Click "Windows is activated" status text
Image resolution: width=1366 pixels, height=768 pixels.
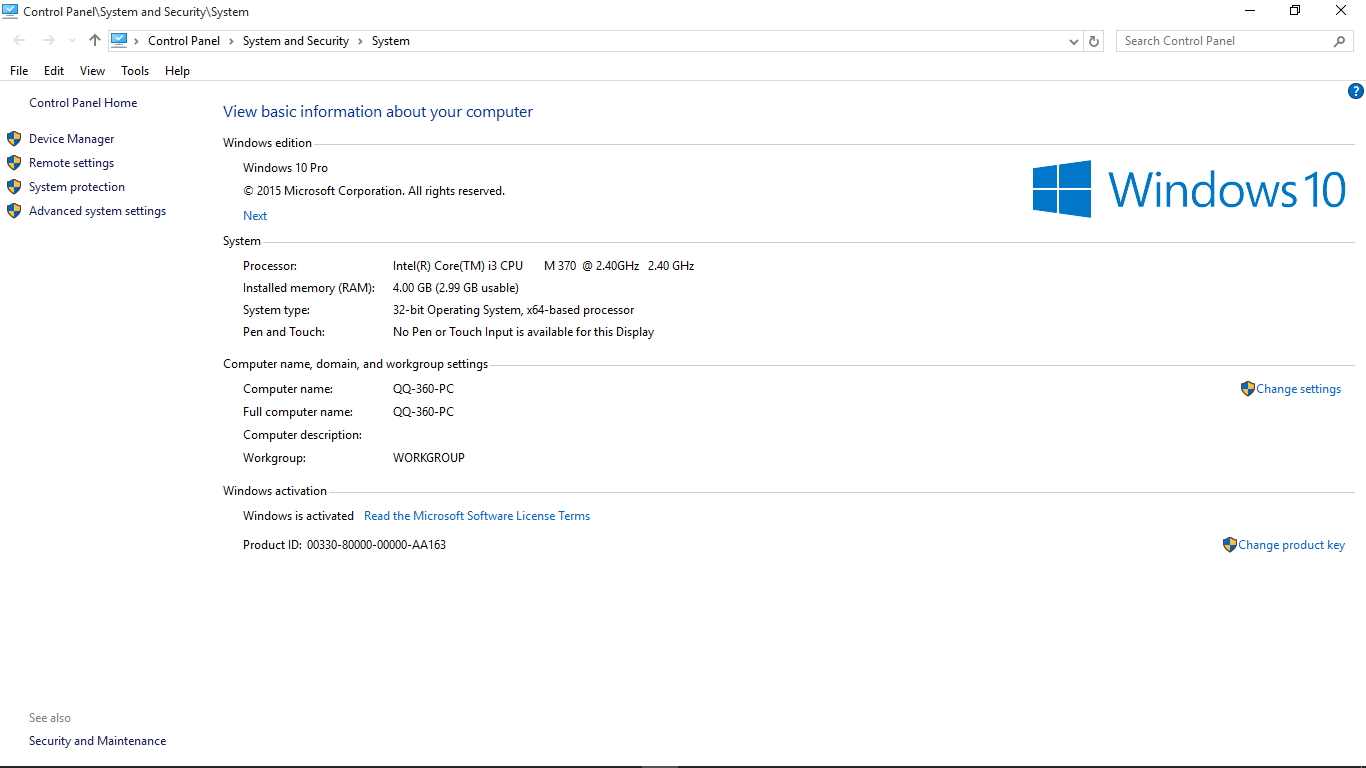298,516
